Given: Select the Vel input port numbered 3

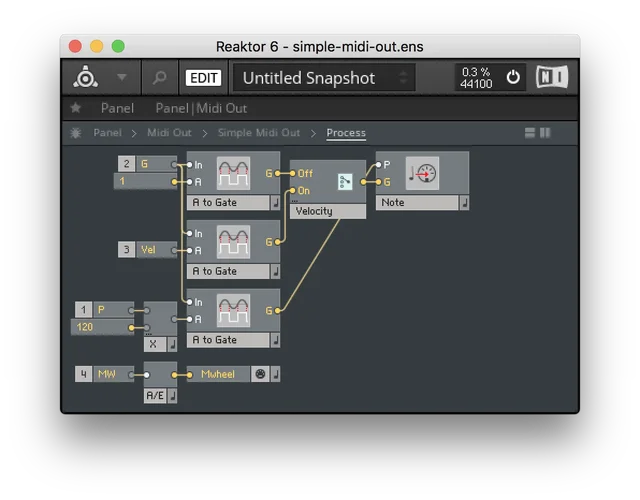Looking at the screenshot, I should 148,250.
